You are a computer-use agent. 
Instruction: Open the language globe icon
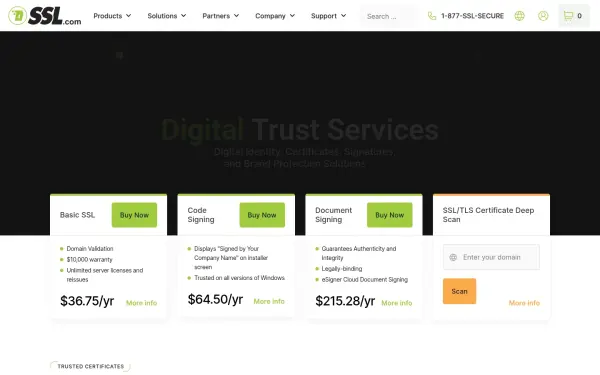tap(519, 16)
